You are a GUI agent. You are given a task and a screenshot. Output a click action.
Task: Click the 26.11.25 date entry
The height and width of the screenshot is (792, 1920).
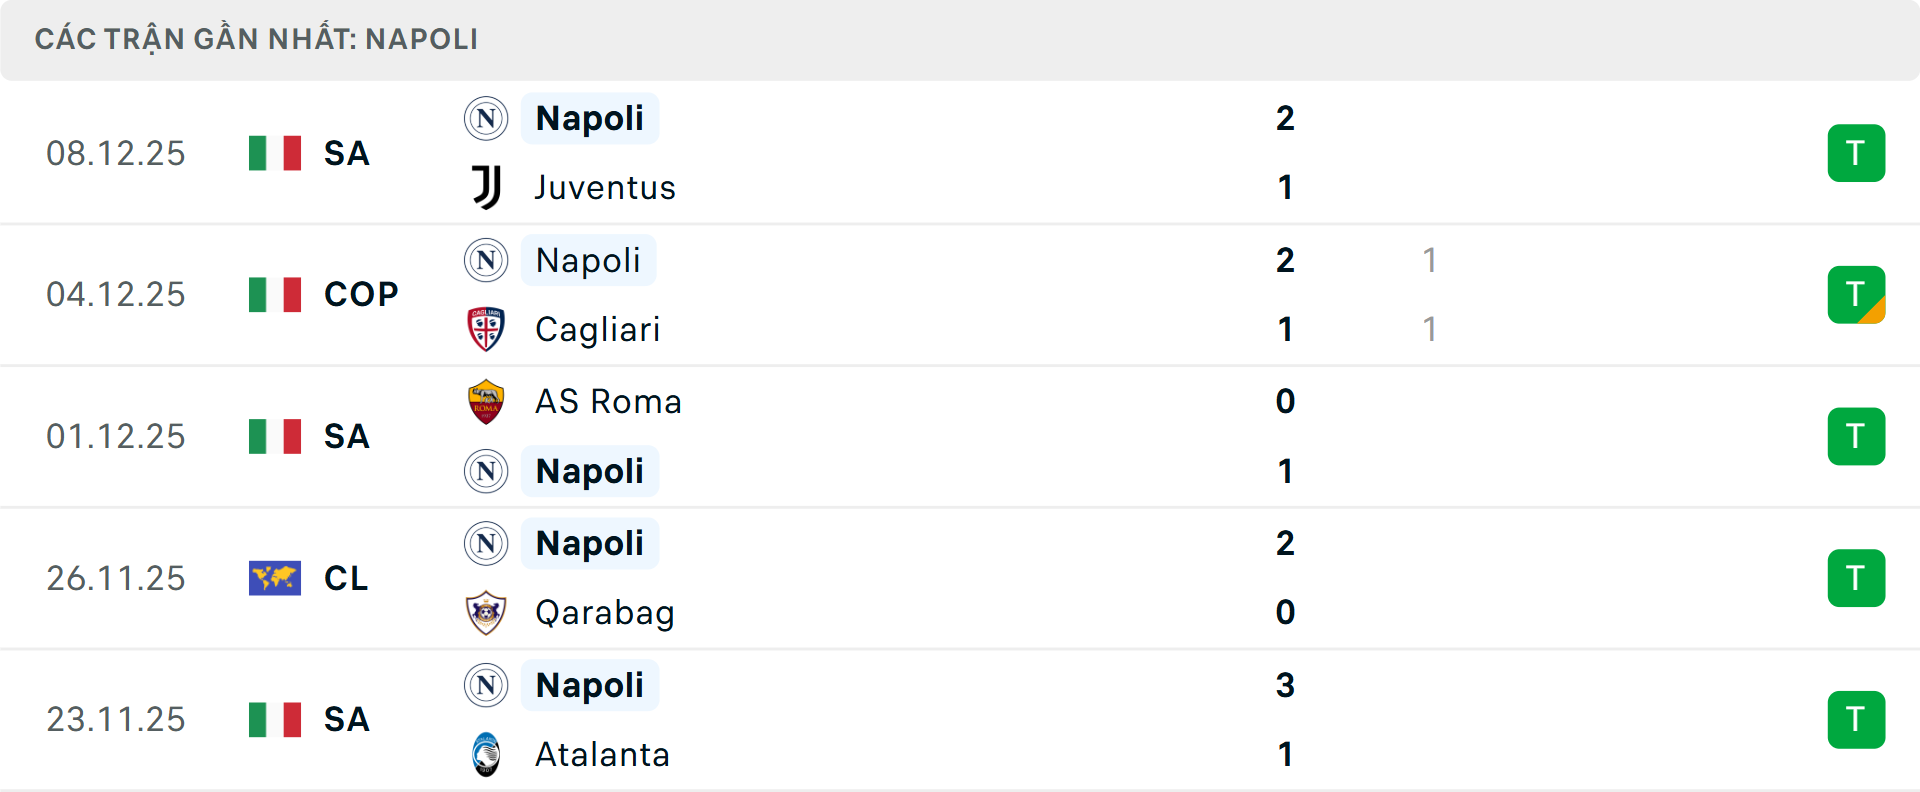[x=116, y=577]
